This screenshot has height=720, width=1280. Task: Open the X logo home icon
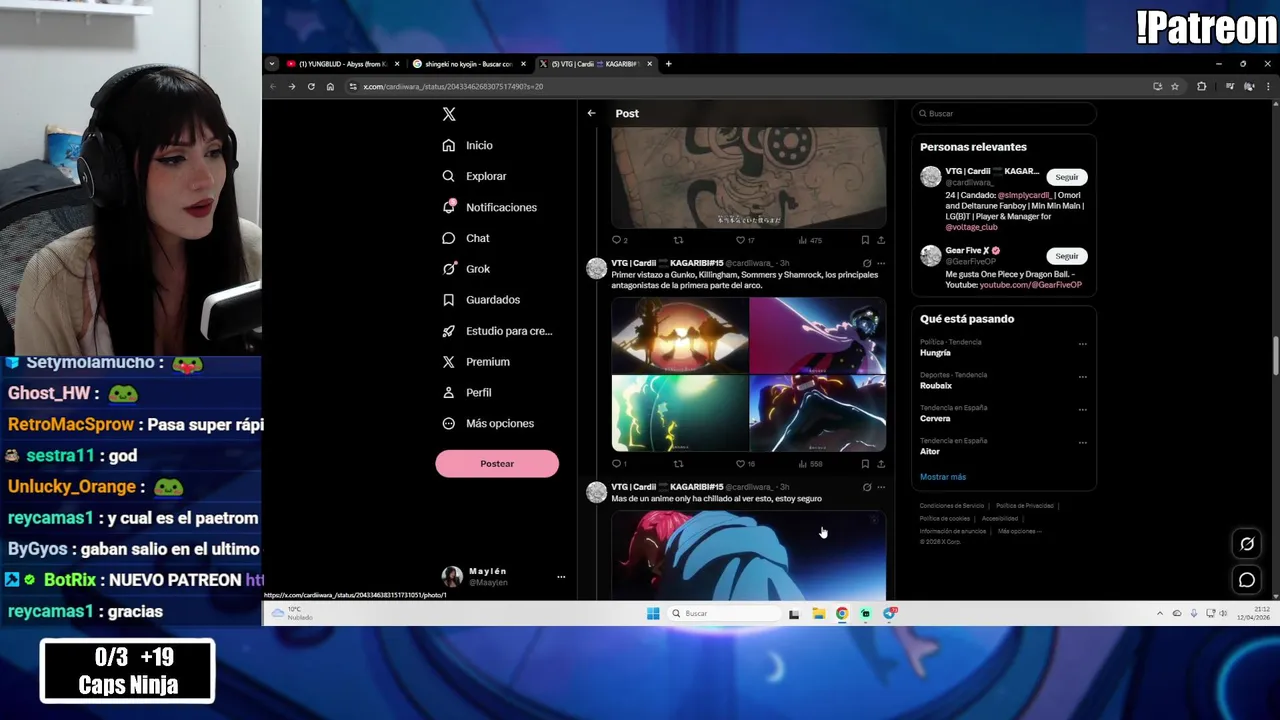[449, 114]
